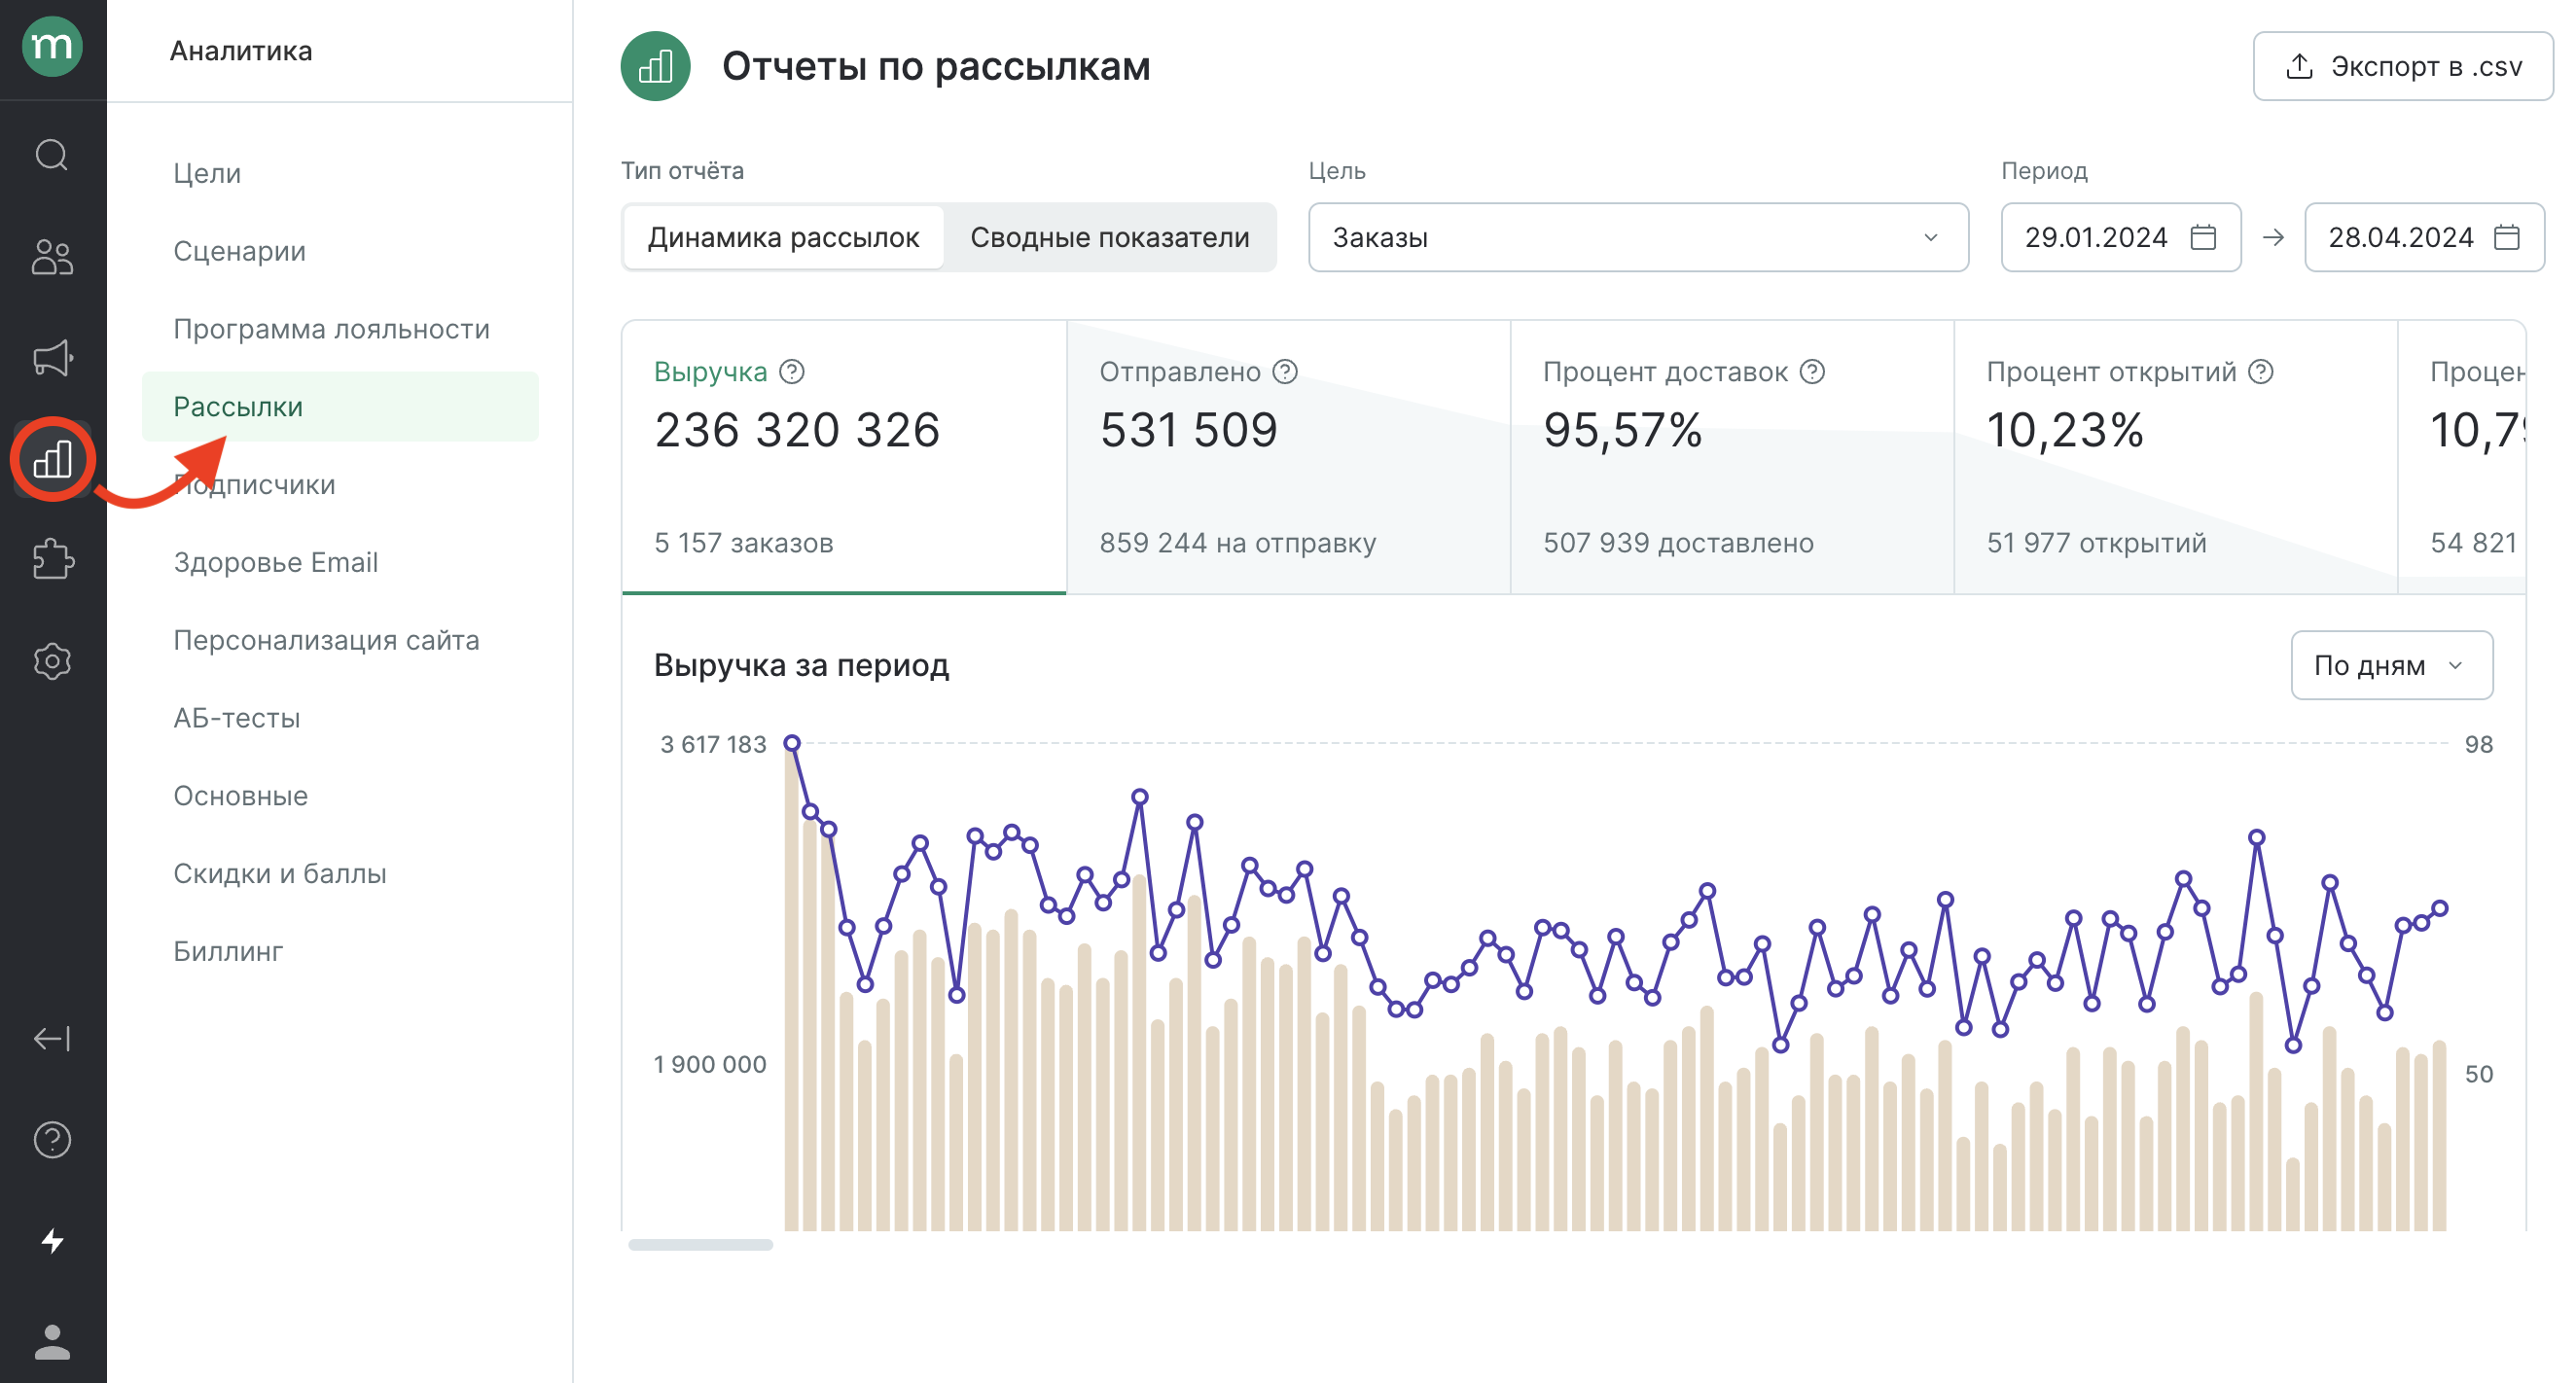Image resolution: width=2576 pixels, height=1383 pixels.
Task: Open the Сценарии menu item
Action: coord(239,251)
